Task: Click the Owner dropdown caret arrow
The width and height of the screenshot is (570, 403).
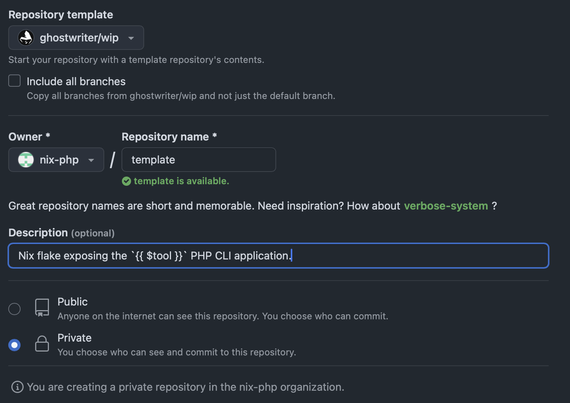Action: pos(91,160)
